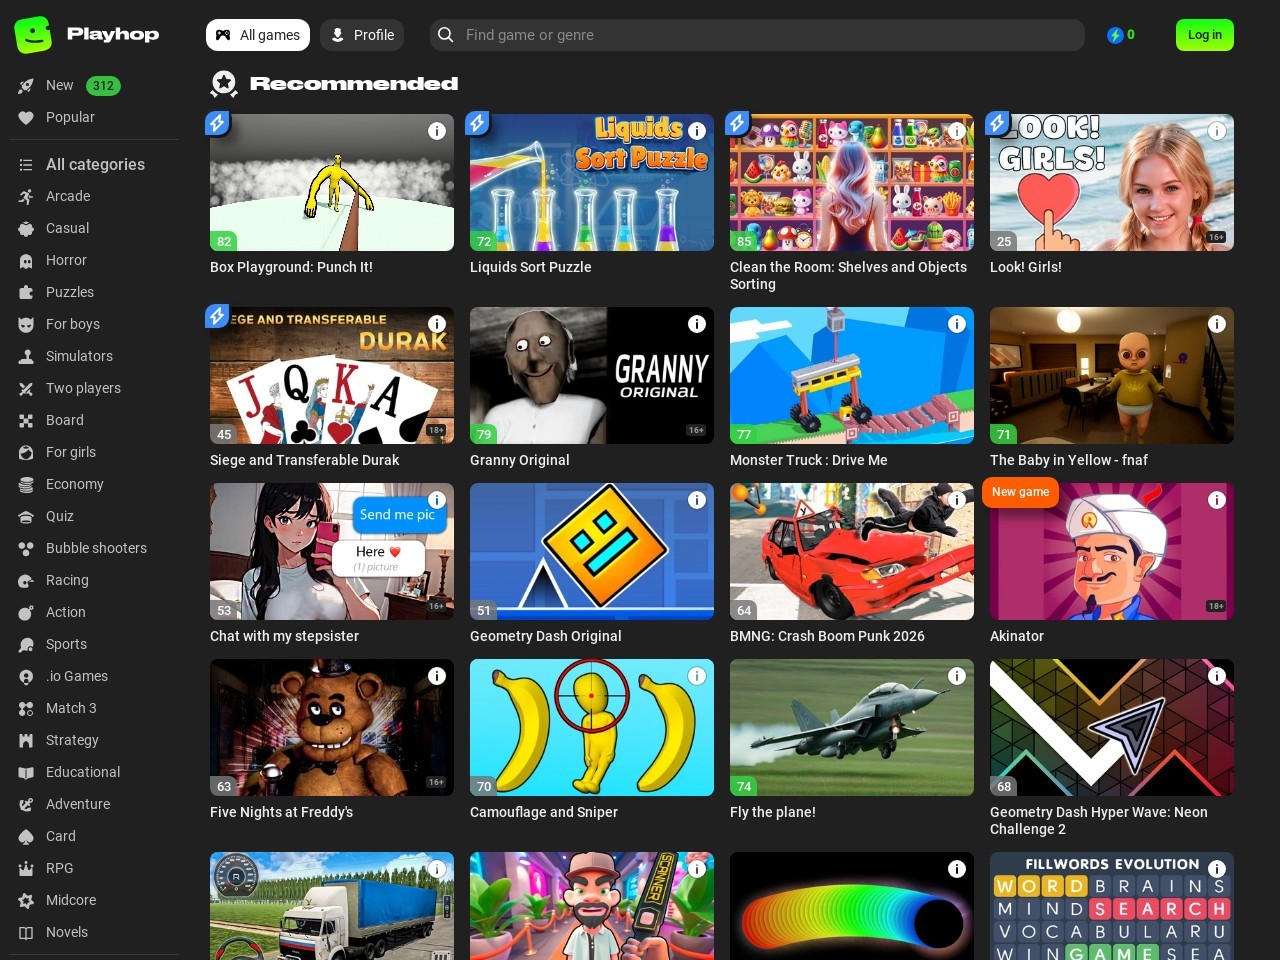
Task: Select the Novels category
Action: tap(67, 933)
